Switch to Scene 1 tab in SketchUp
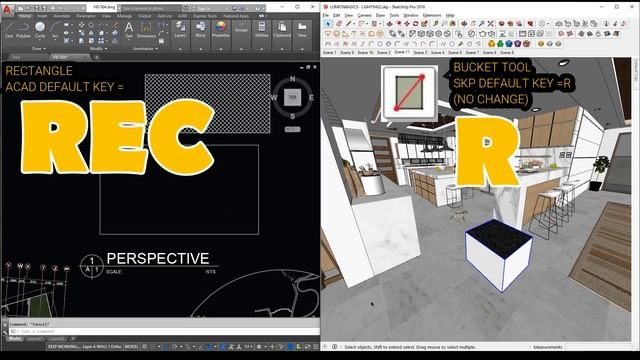 pyautogui.click(x=329, y=52)
